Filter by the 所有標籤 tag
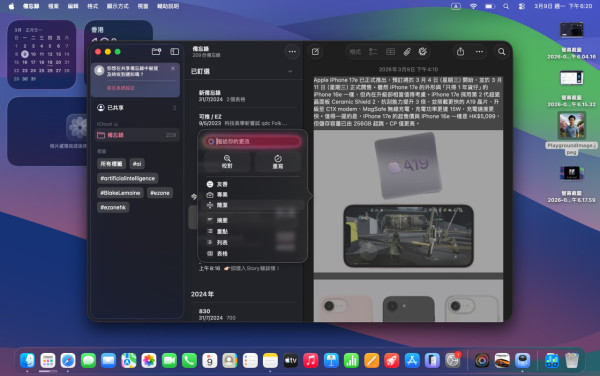The height and width of the screenshot is (376, 600). point(111,164)
